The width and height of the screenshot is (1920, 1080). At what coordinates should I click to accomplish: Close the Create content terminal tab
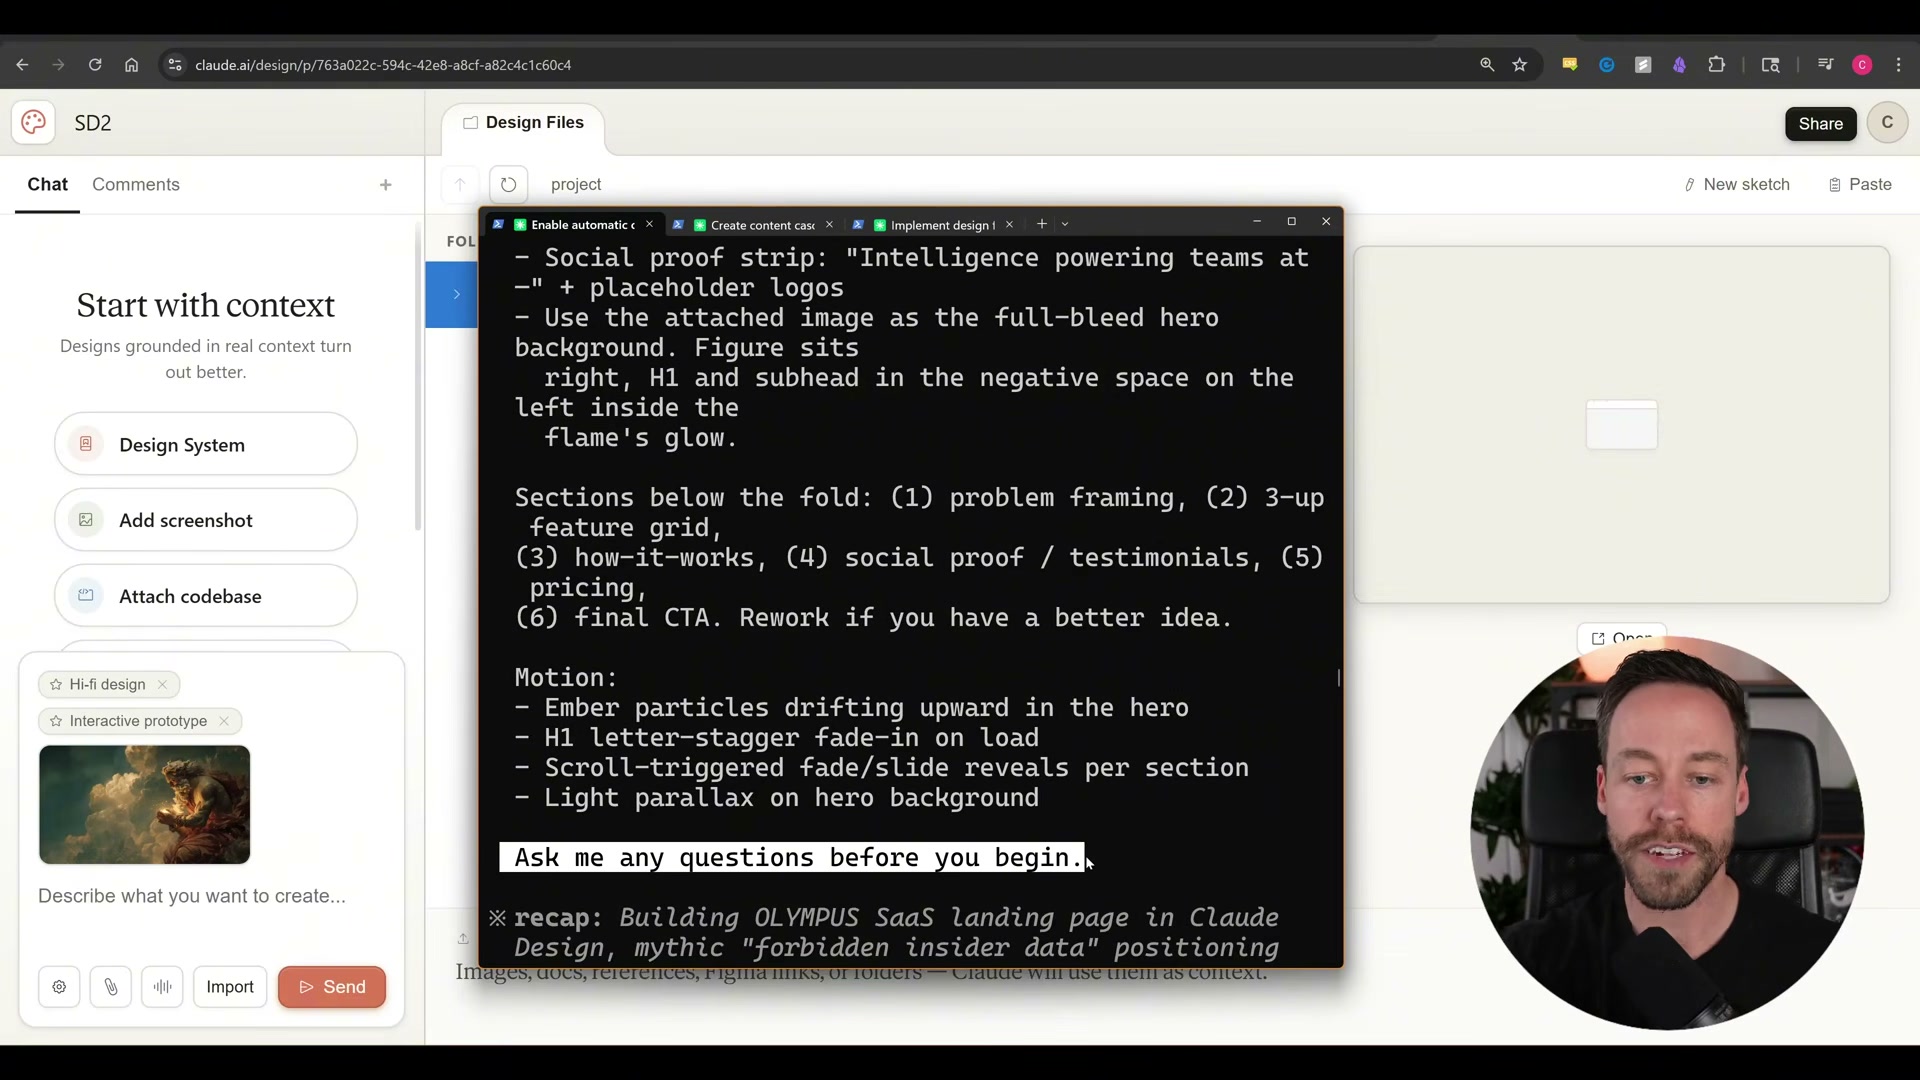(x=829, y=224)
